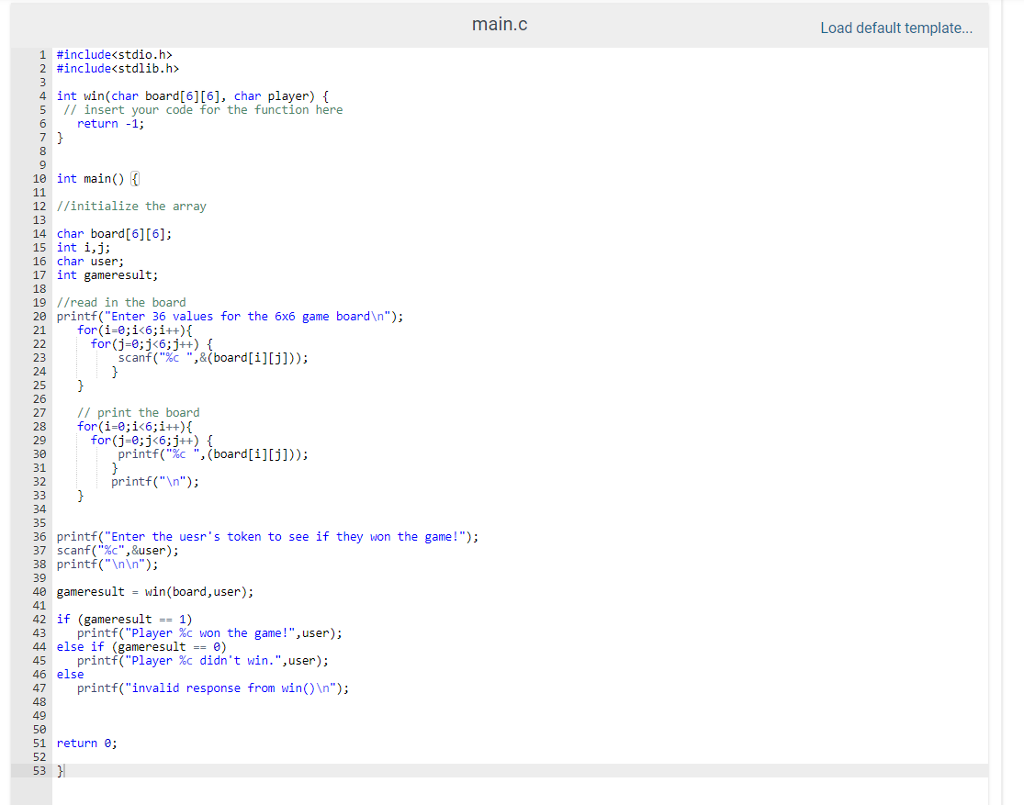
Task: Click line number 10 in the gutter
Action: (x=39, y=178)
